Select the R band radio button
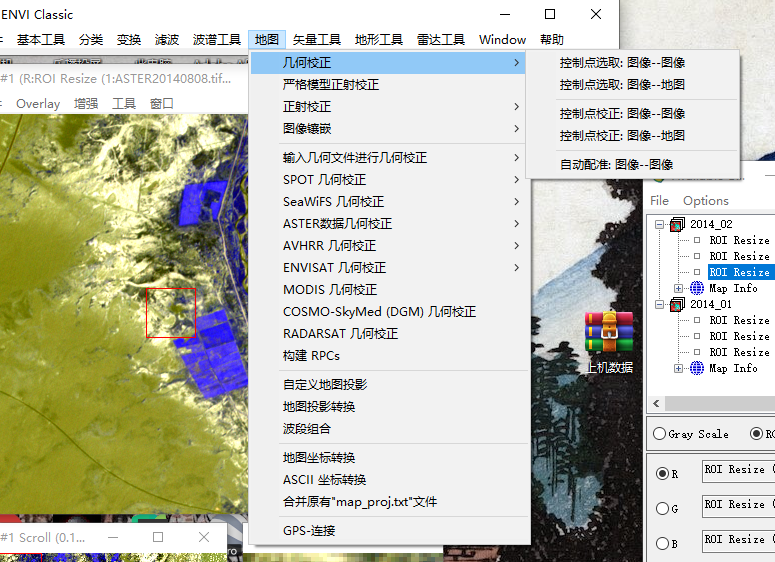The width and height of the screenshot is (775, 562). pos(662,474)
